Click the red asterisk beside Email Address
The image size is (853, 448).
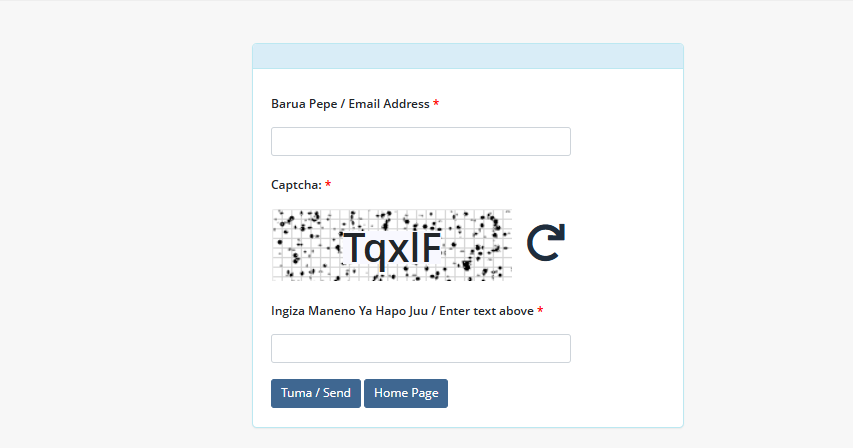pos(436,103)
